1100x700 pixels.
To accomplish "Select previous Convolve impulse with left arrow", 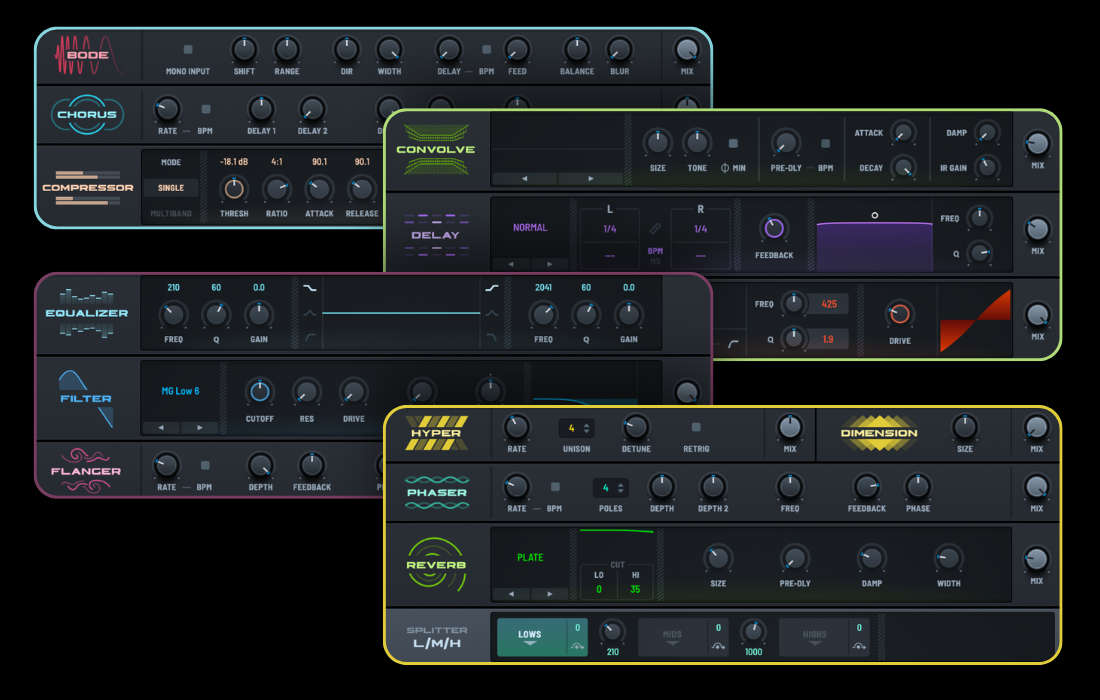I will coord(524,178).
